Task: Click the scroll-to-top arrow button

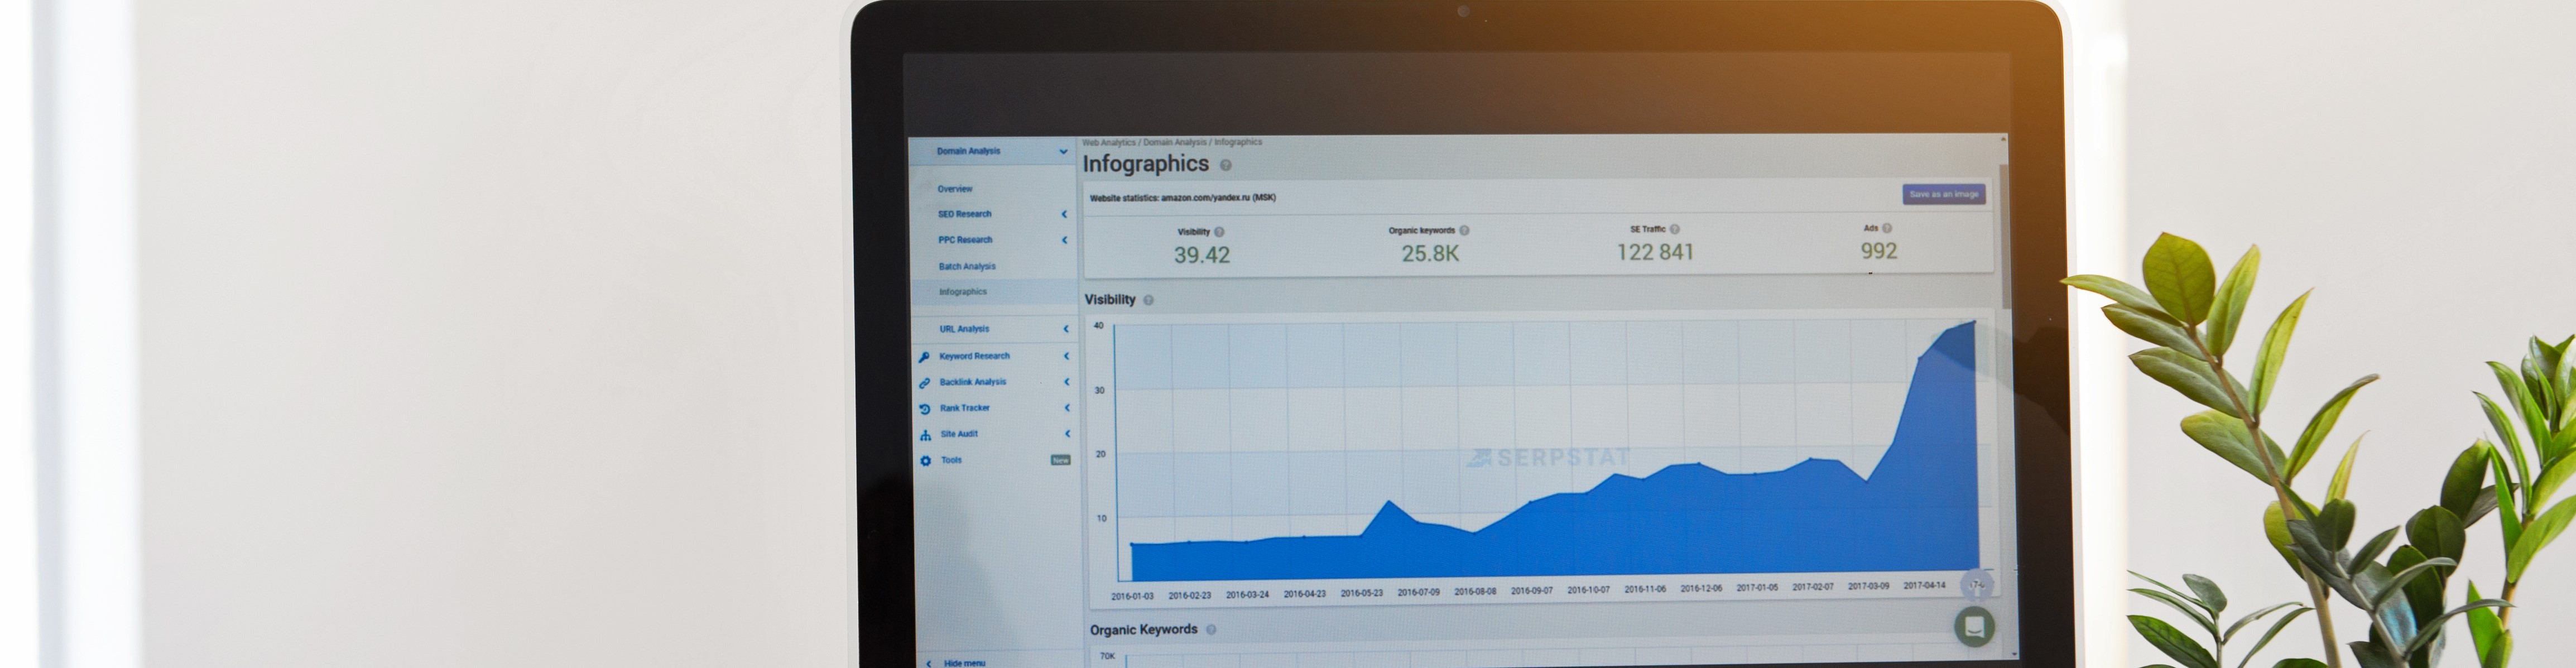Action: pyautogui.click(x=1976, y=585)
